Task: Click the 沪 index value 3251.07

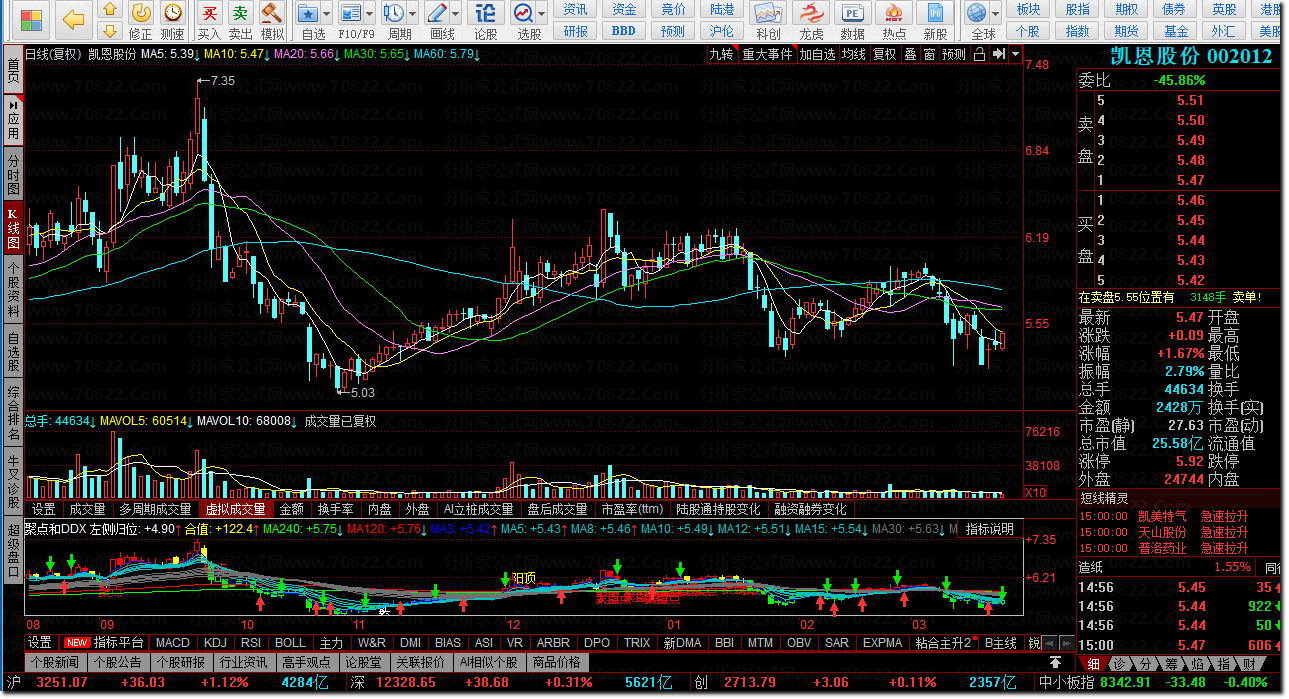Action: (x=62, y=682)
